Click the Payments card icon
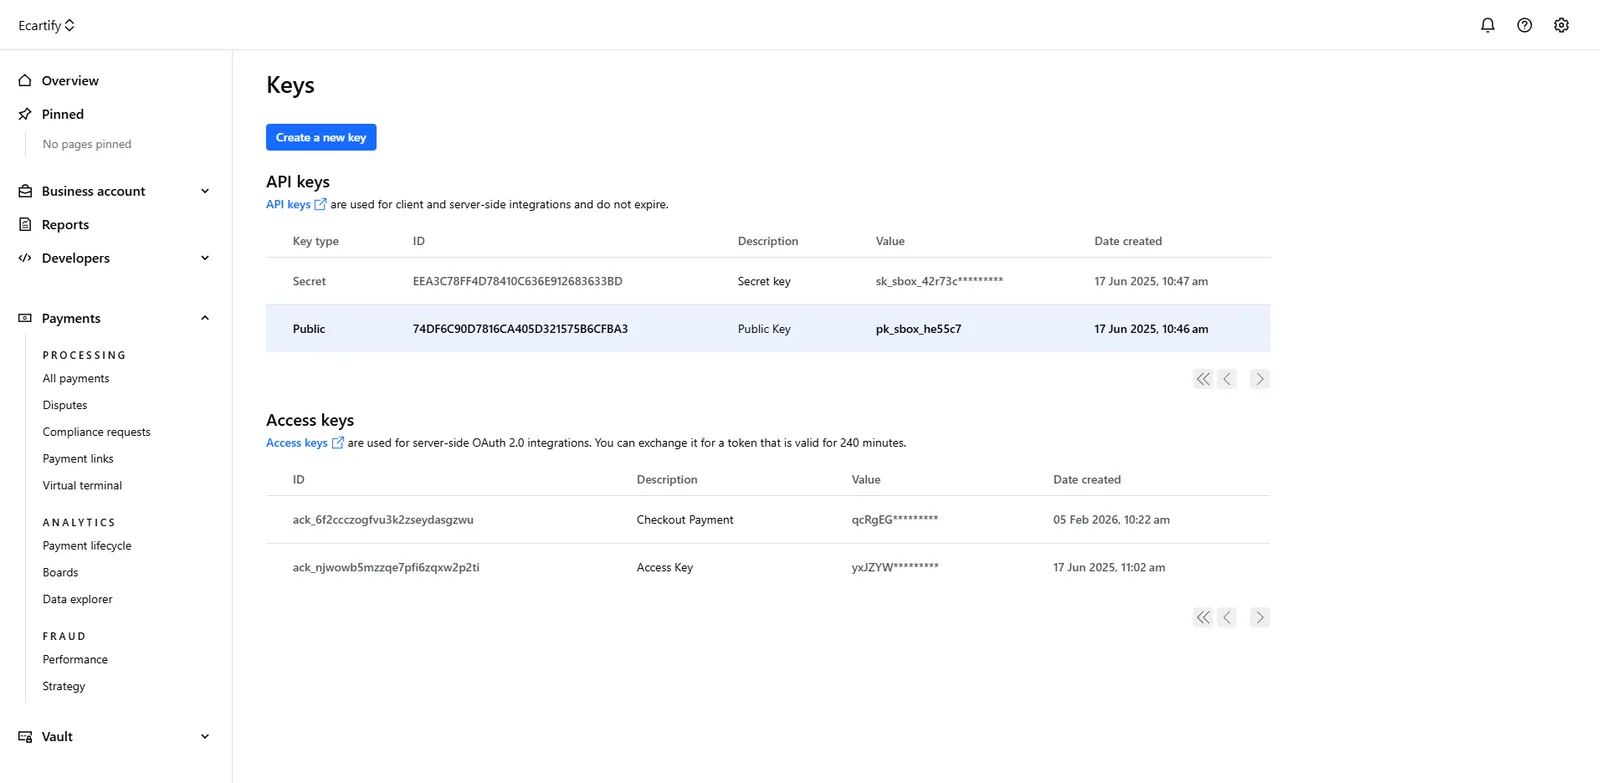 coord(25,318)
